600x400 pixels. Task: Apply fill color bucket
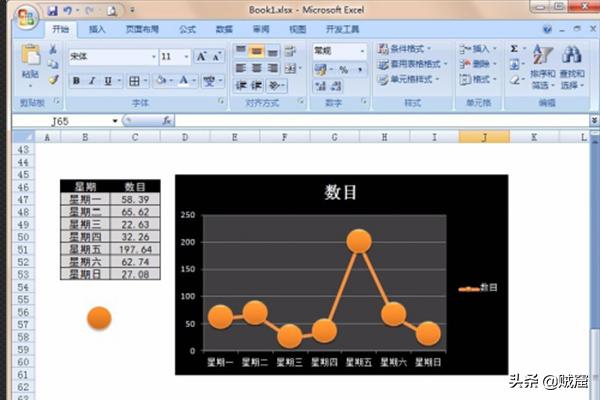[161, 80]
